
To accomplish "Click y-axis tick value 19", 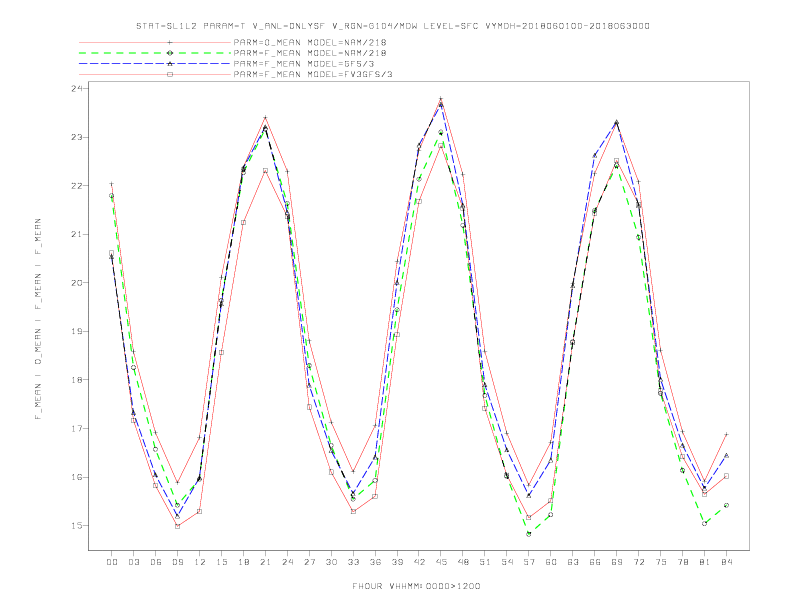I will coord(77,331).
